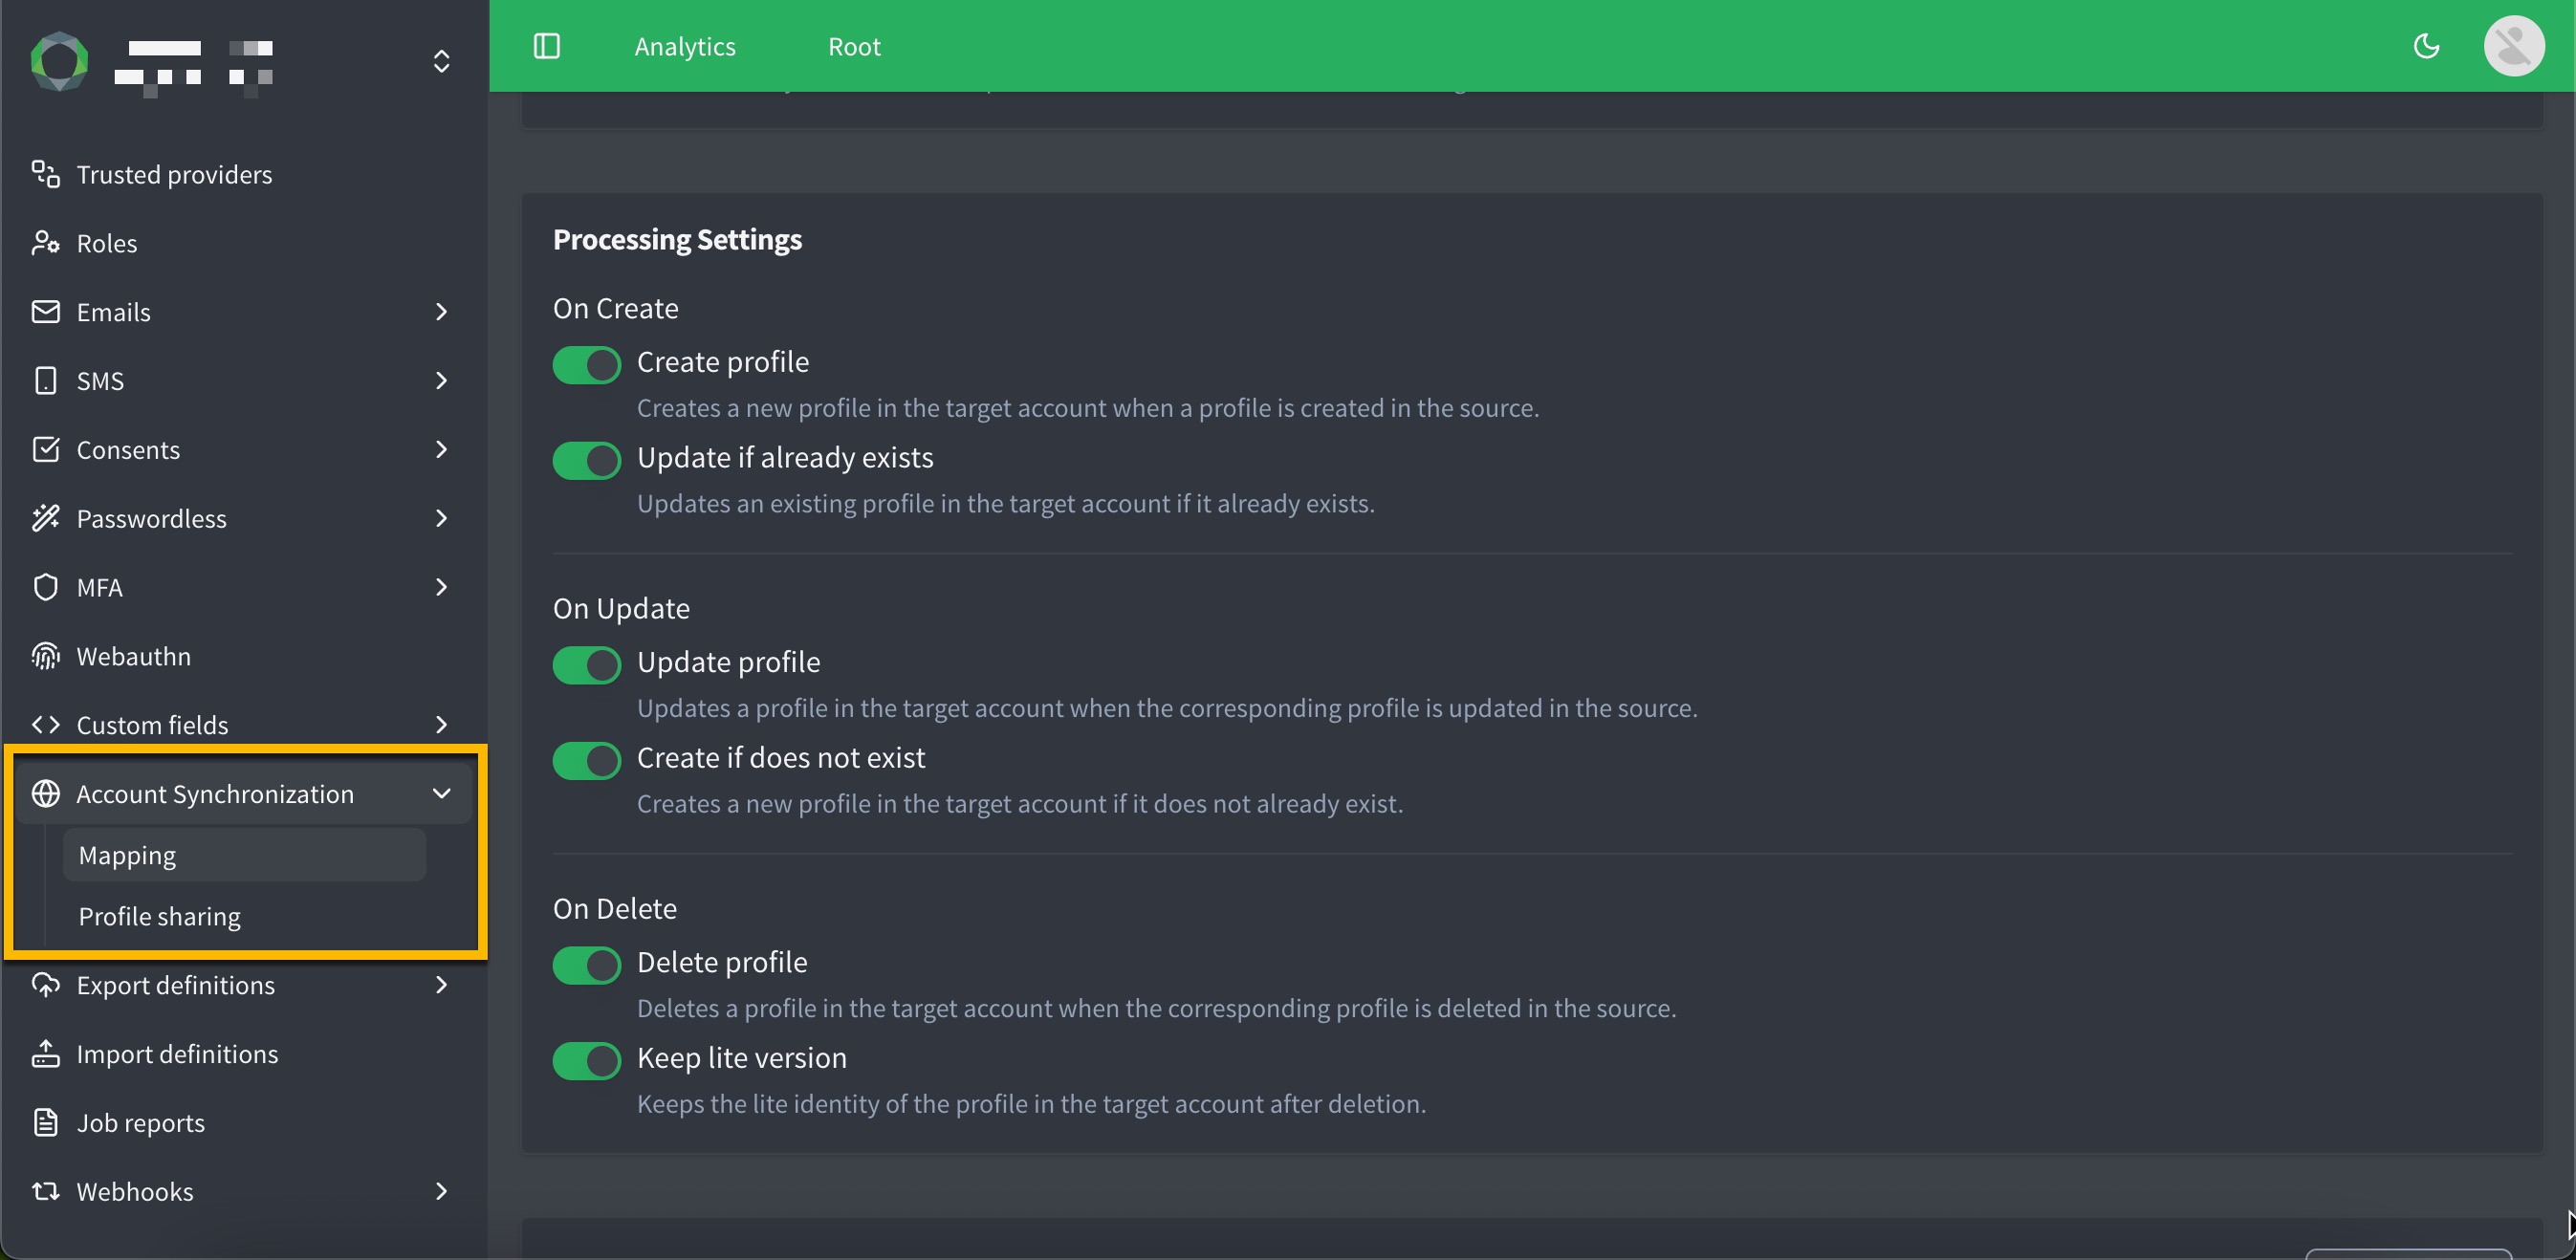Image resolution: width=2576 pixels, height=1260 pixels.
Task: Turn off Update if already exists
Action: (587, 460)
